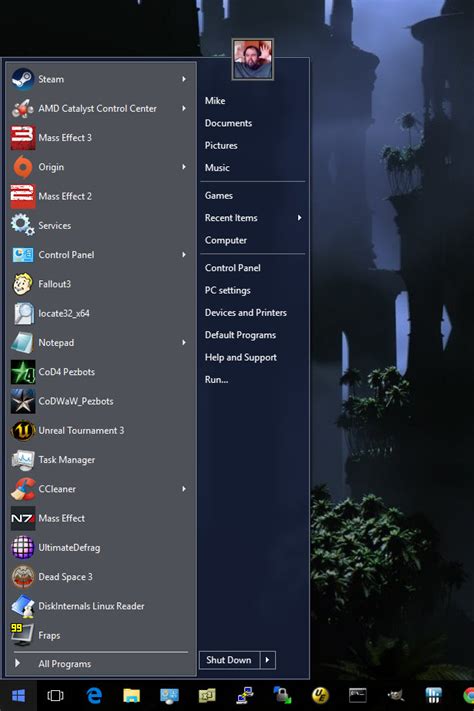Click the user account picture thumbnail
The width and height of the screenshot is (474, 711).
253,59
